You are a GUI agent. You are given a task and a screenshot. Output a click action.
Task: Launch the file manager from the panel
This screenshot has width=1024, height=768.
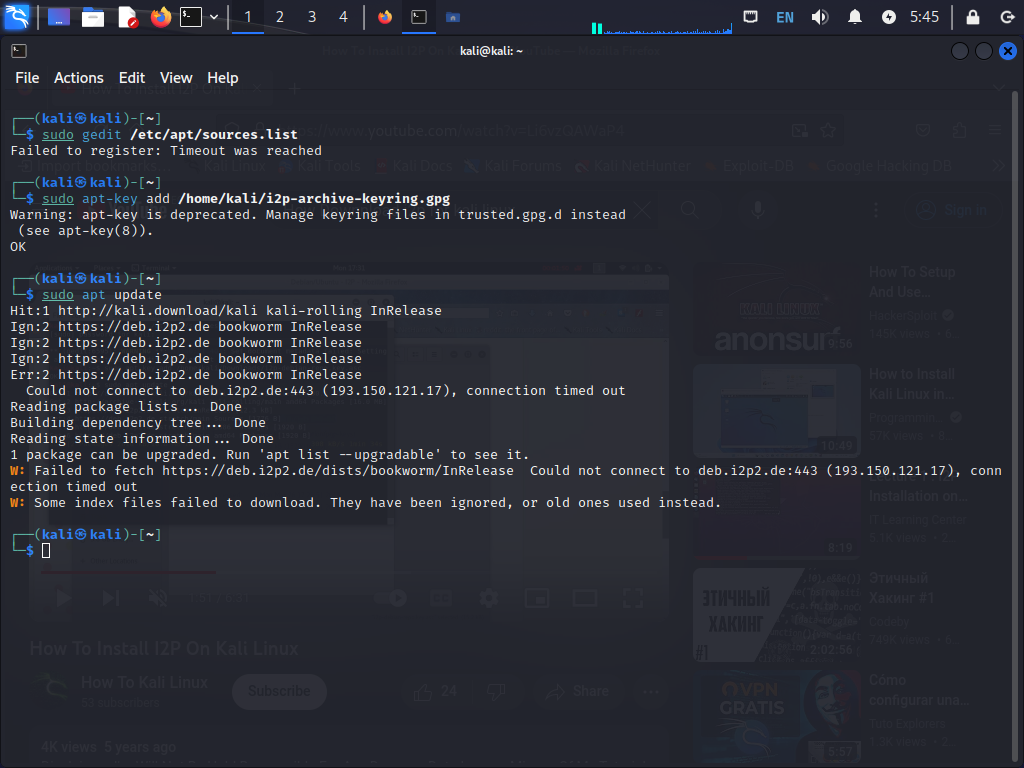coord(93,16)
